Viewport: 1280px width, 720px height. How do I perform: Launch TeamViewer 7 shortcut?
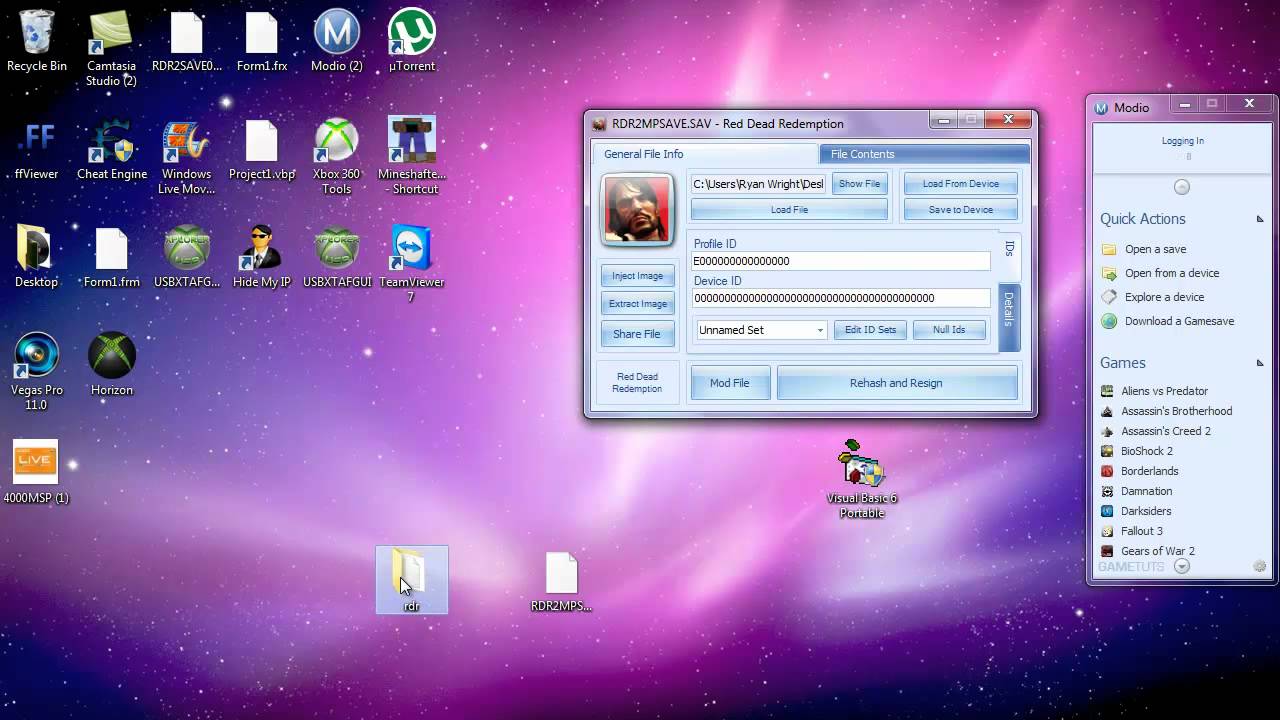[x=412, y=265]
